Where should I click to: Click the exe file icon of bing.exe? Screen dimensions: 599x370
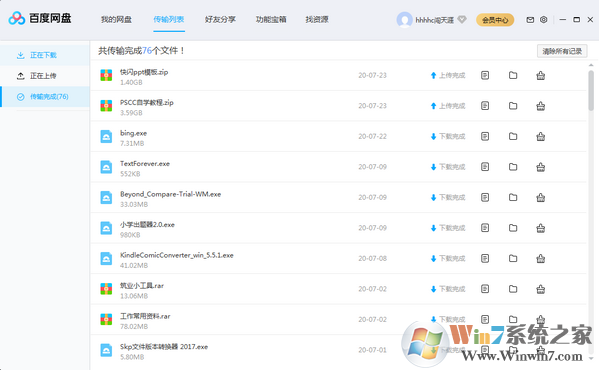pos(106,136)
